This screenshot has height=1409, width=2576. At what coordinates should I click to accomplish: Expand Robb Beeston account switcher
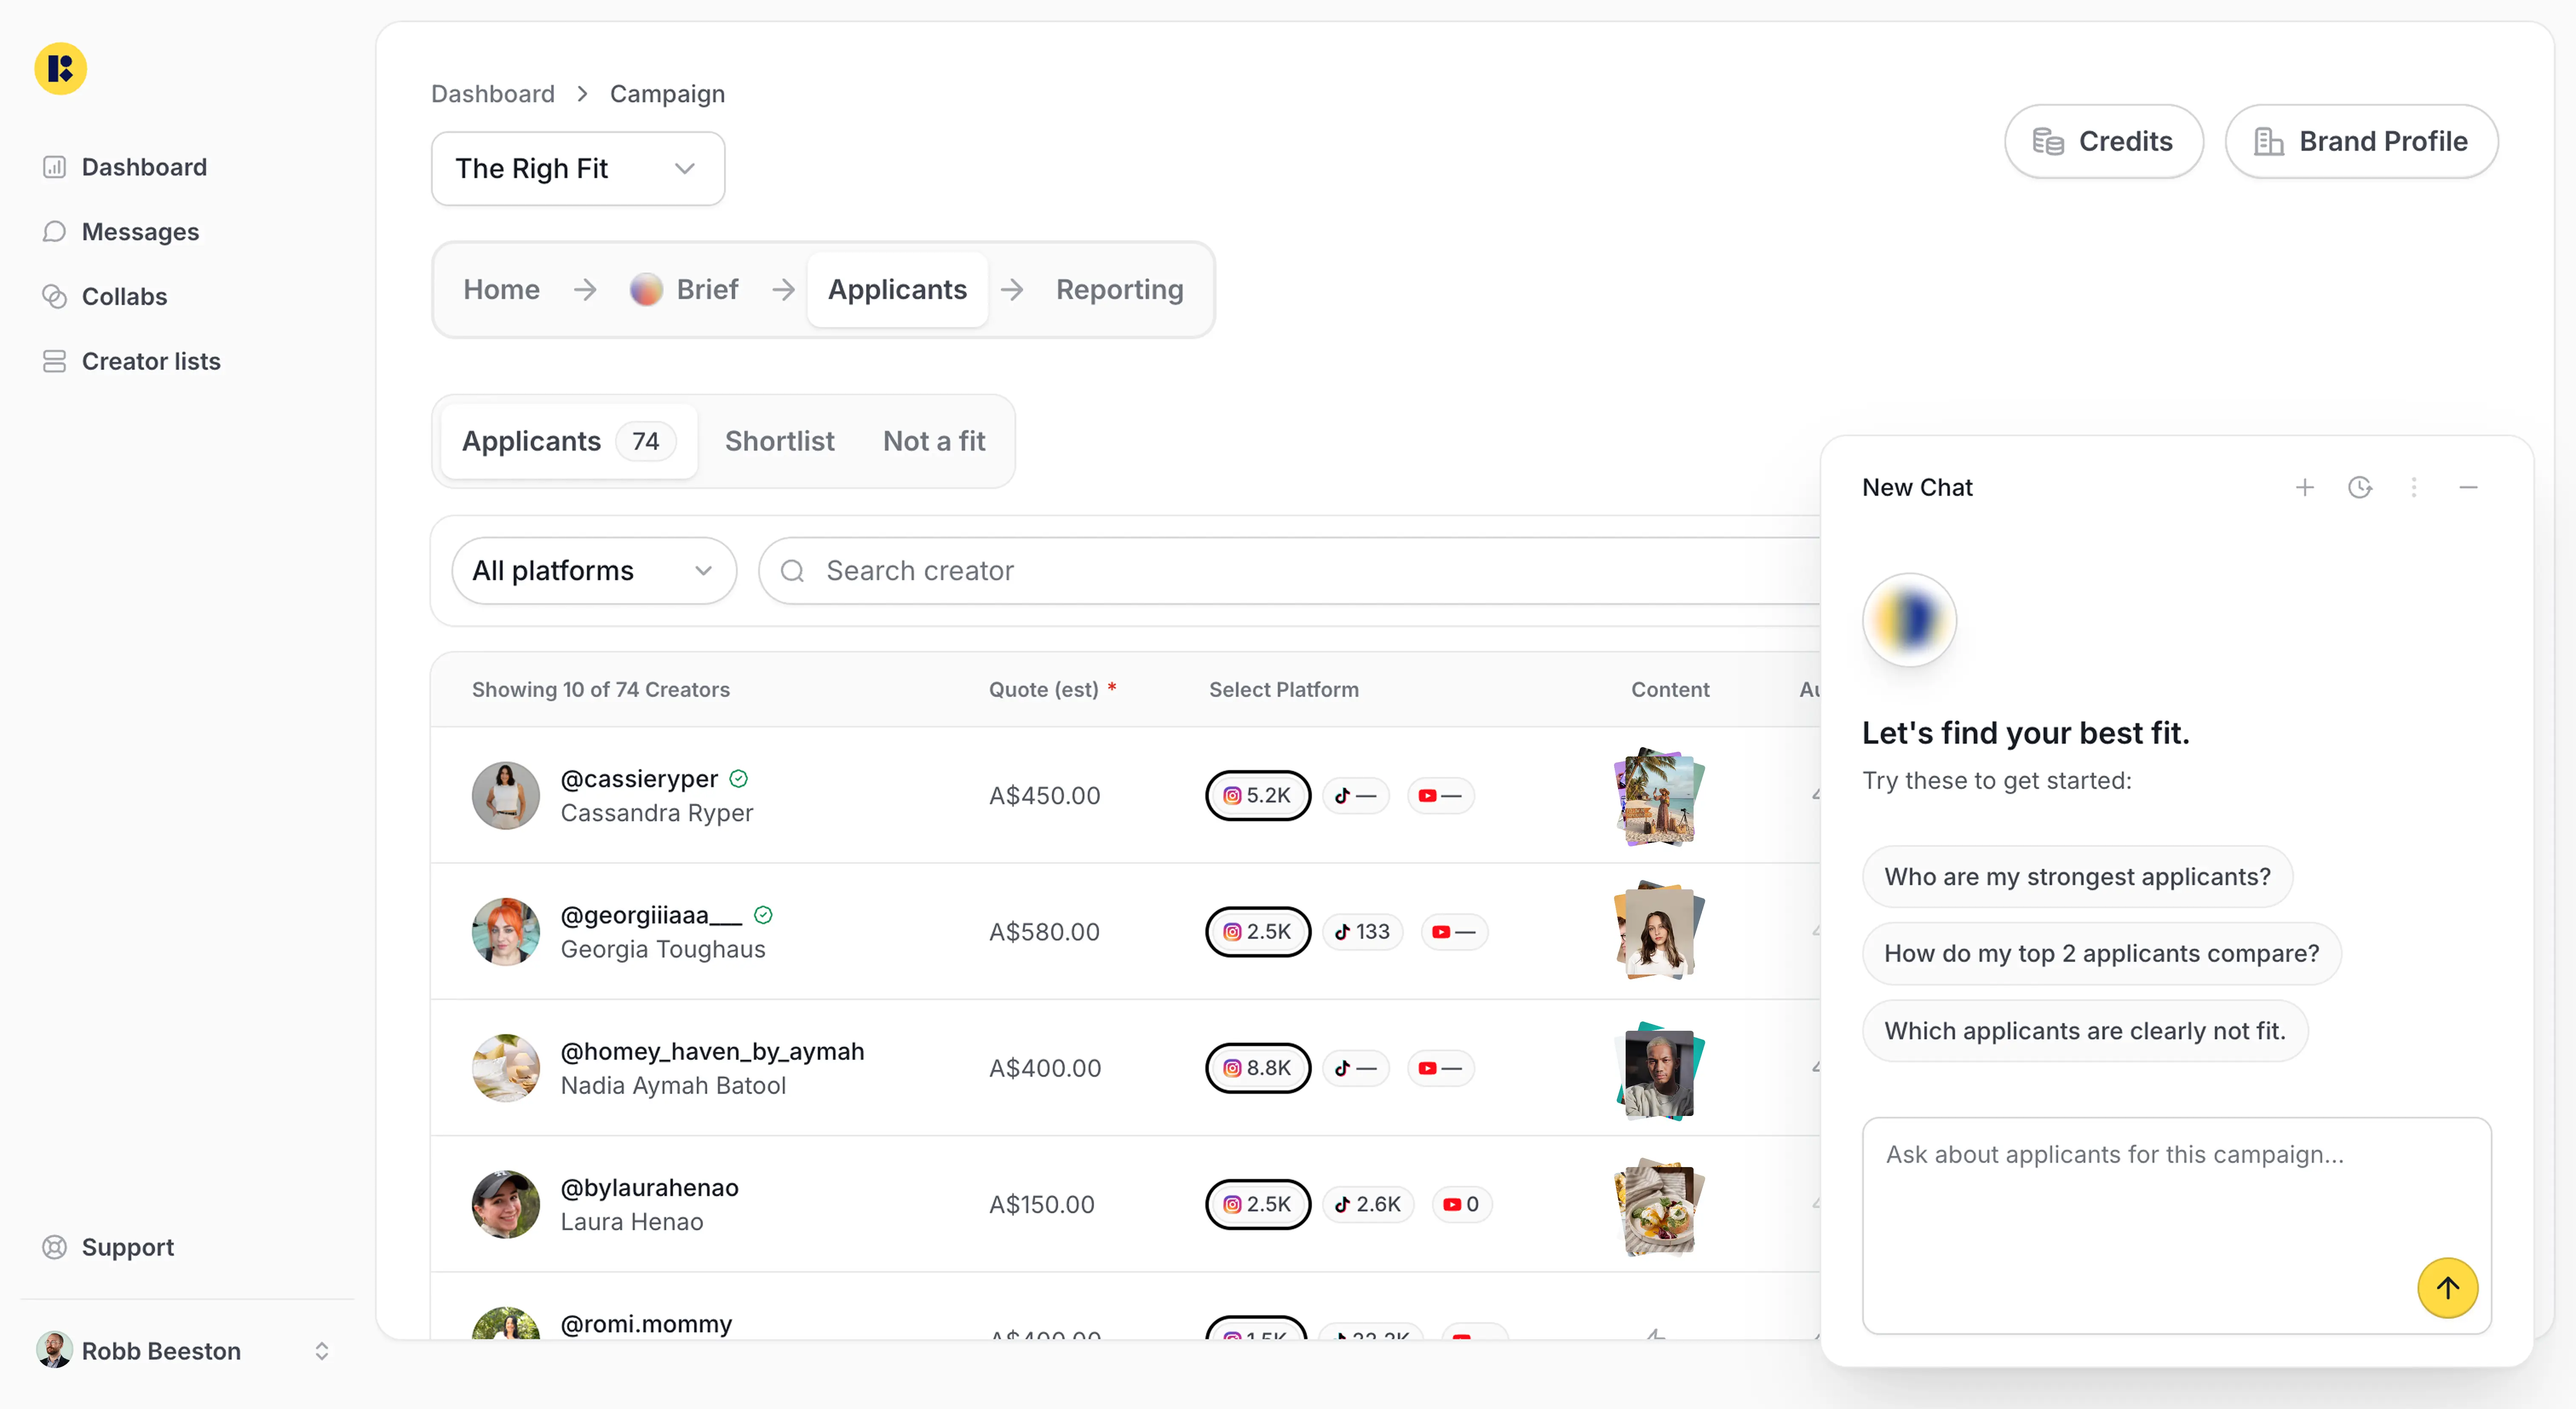tap(321, 1351)
